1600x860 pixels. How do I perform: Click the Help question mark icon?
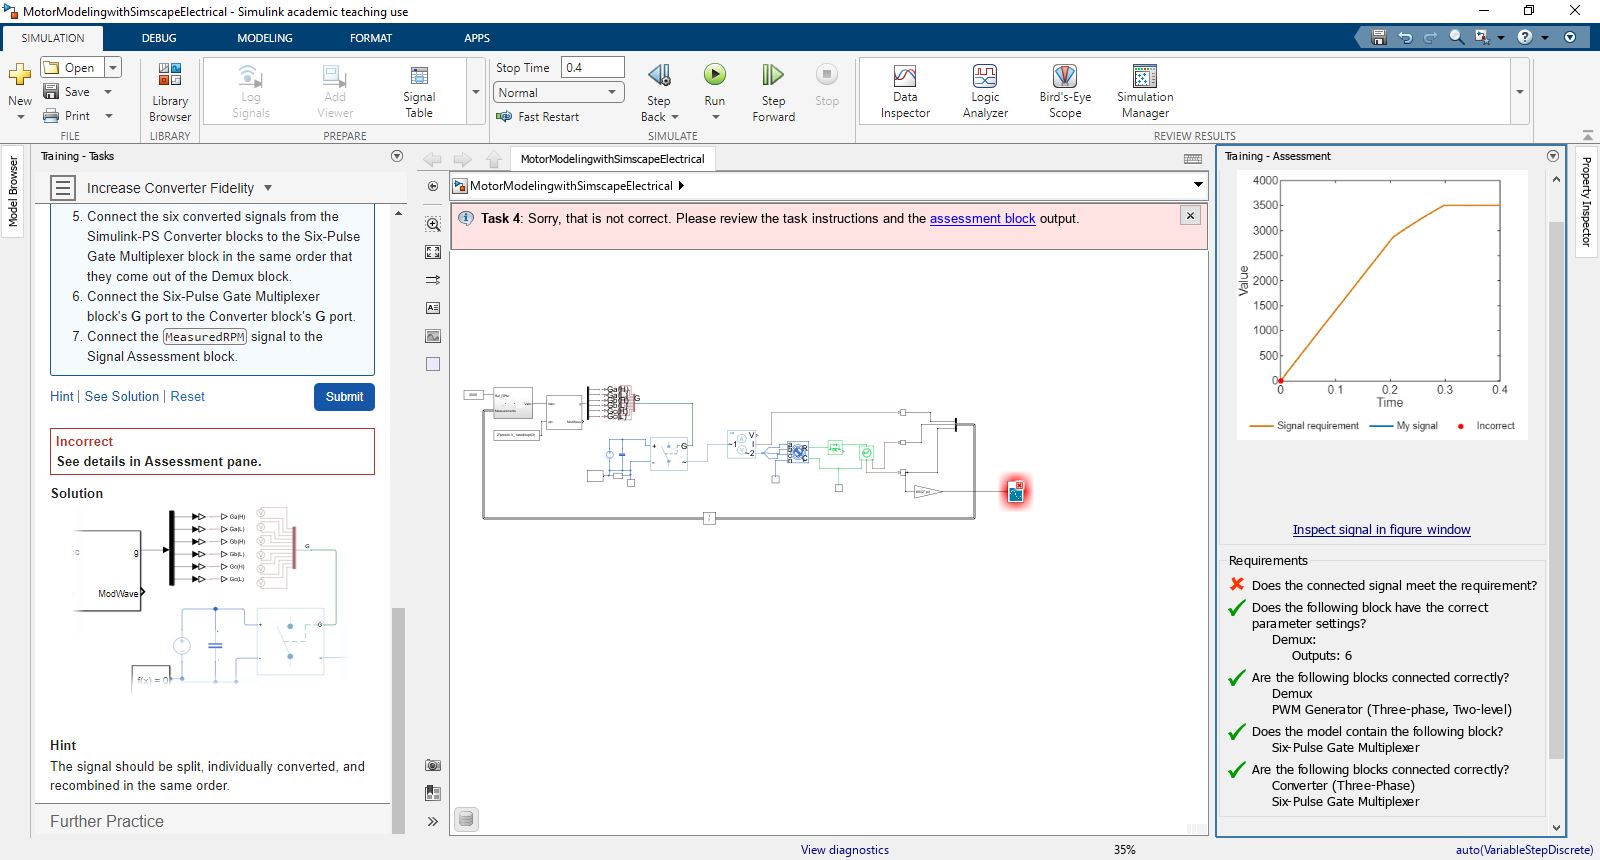pos(1525,37)
